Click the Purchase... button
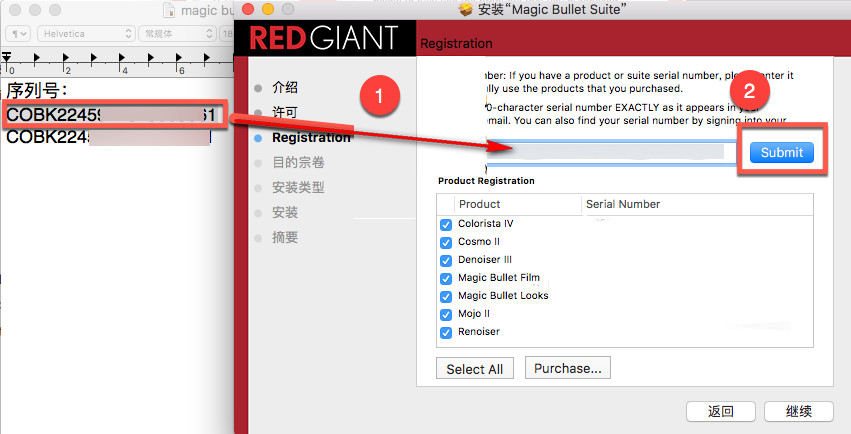Screen dimensions: 851x434 pyautogui.click(x=568, y=368)
